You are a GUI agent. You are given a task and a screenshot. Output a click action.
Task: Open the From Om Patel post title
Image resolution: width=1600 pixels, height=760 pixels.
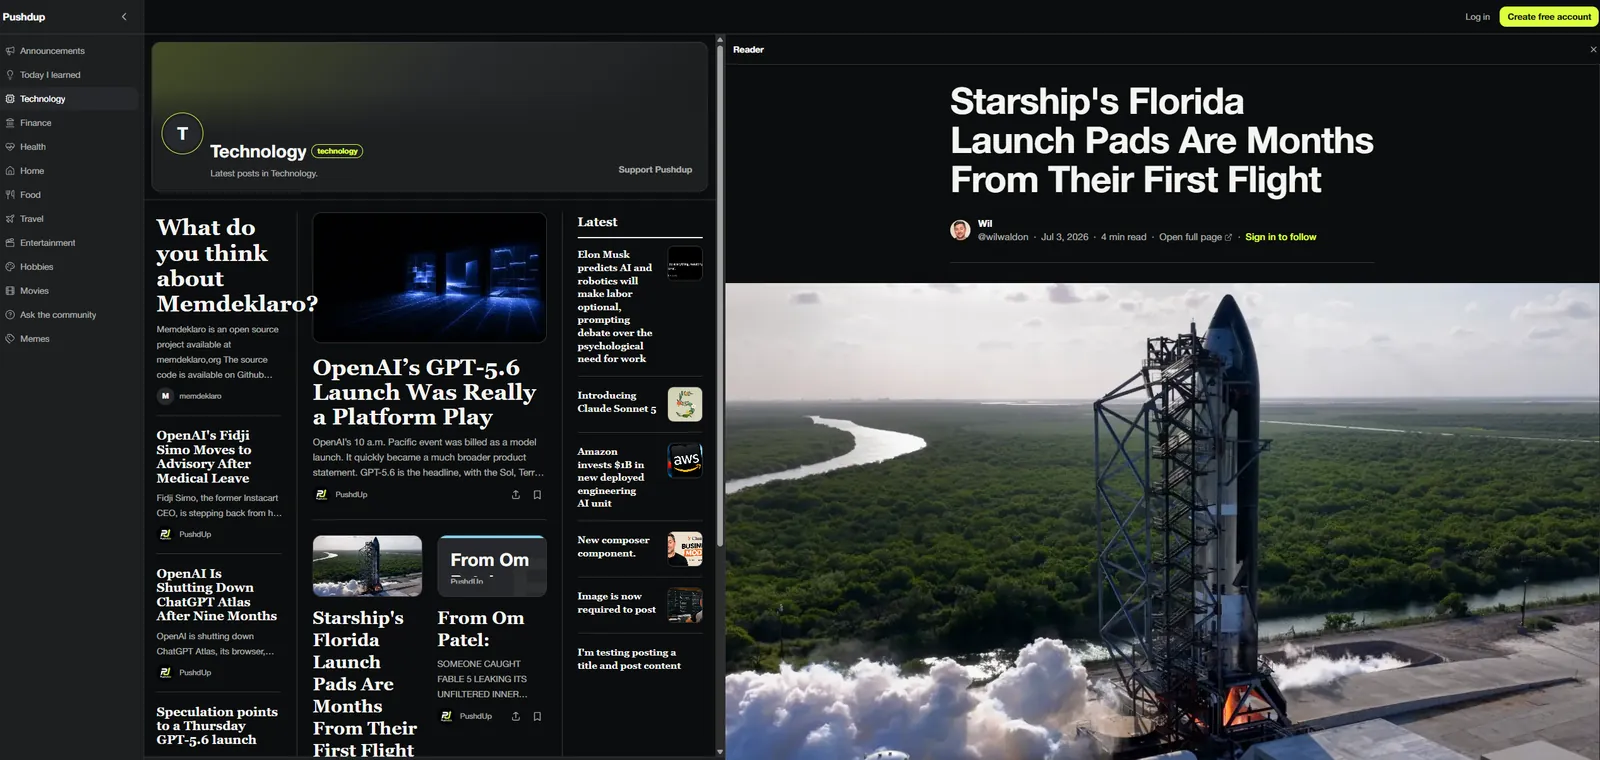pos(480,629)
